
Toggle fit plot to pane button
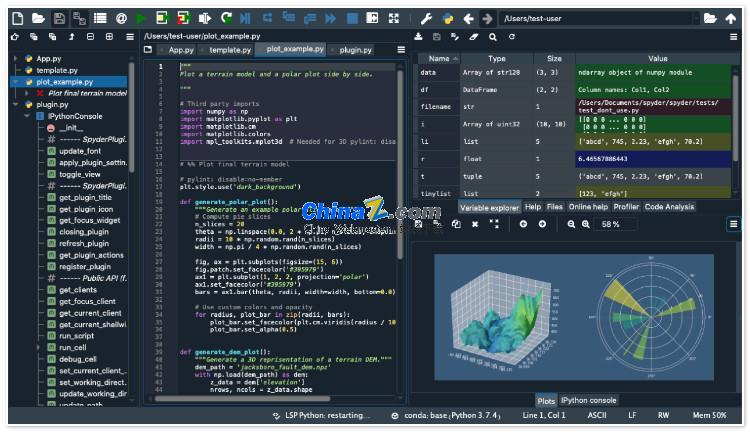pyautogui.click(x=494, y=224)
